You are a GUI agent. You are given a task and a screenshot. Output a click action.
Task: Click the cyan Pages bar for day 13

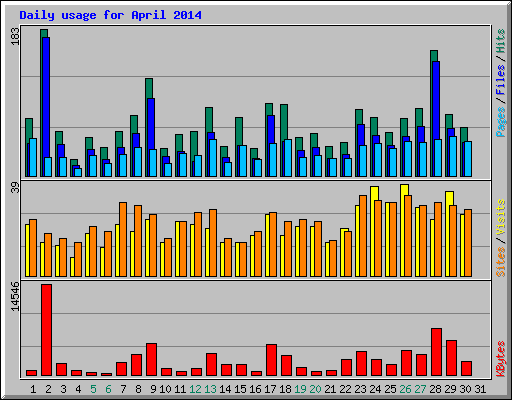[x=213, y=158]
